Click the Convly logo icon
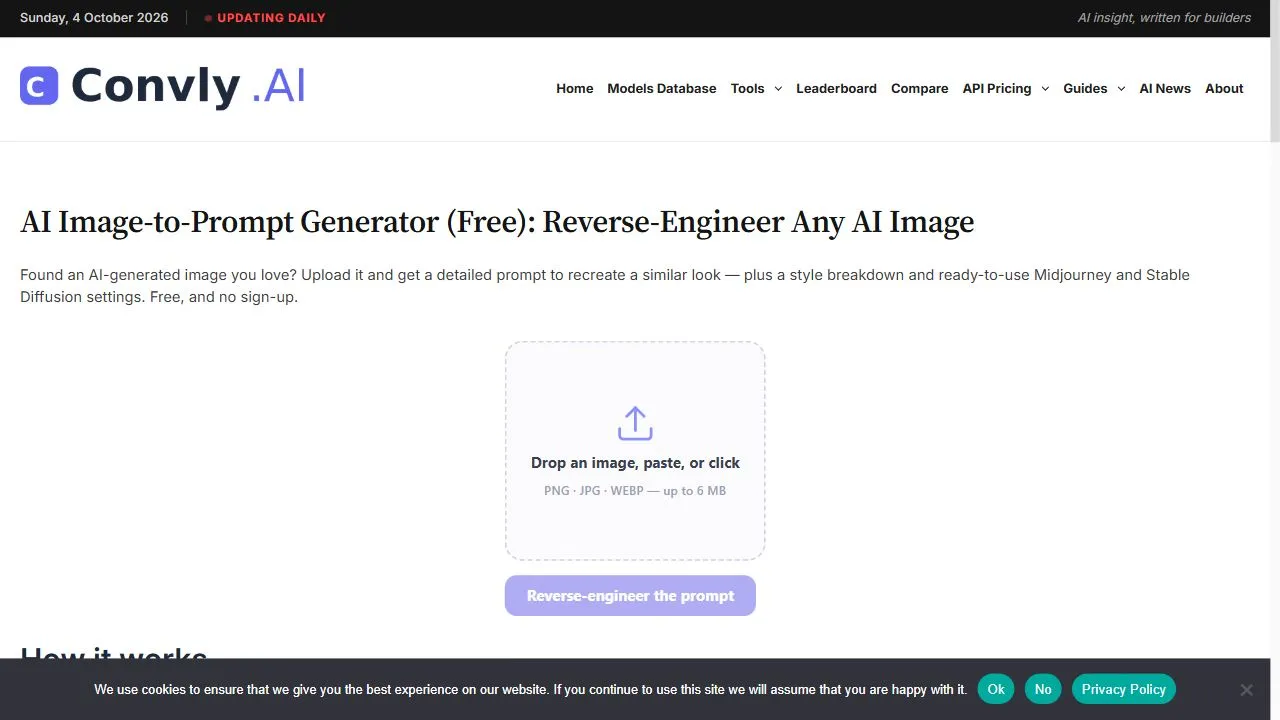1280x720 pixels. coord(39,86)
